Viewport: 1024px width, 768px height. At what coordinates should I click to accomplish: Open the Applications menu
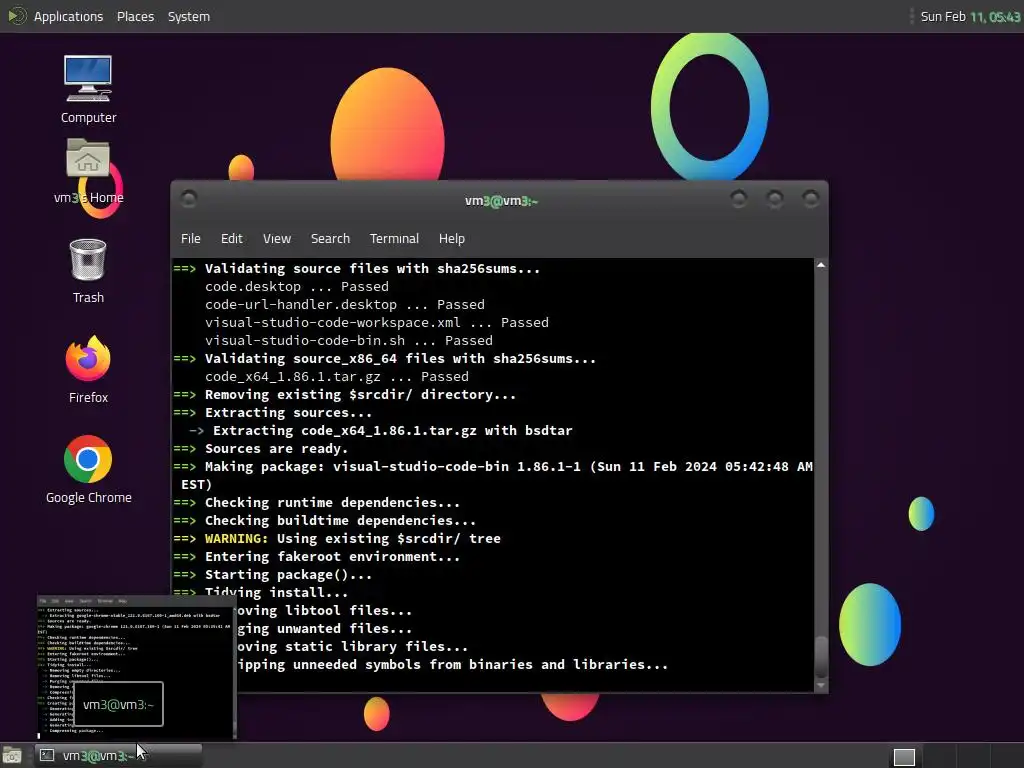click(x=69, y=16)
